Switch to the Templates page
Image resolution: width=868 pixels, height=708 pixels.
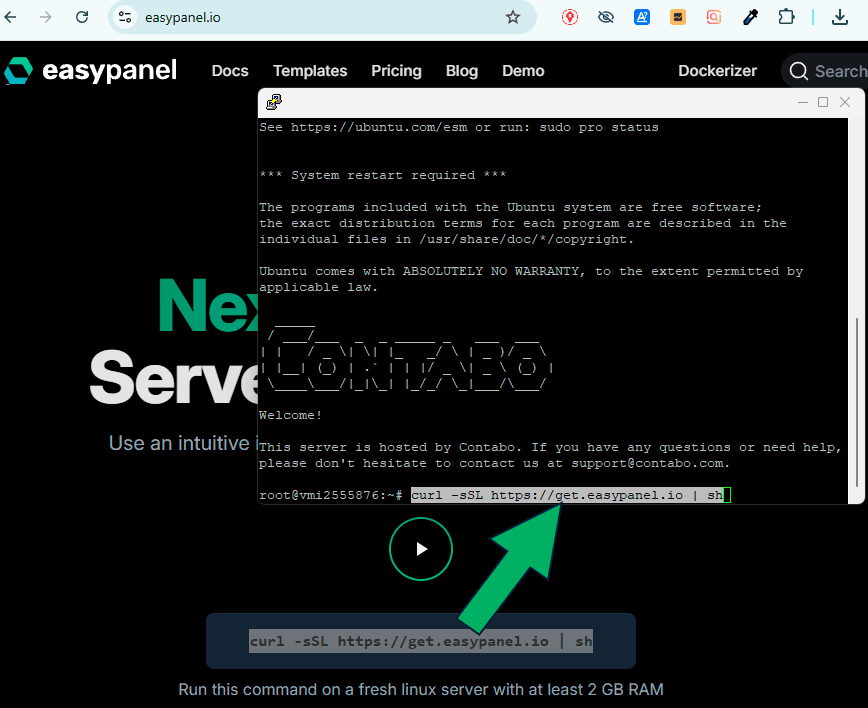point(310,71)
